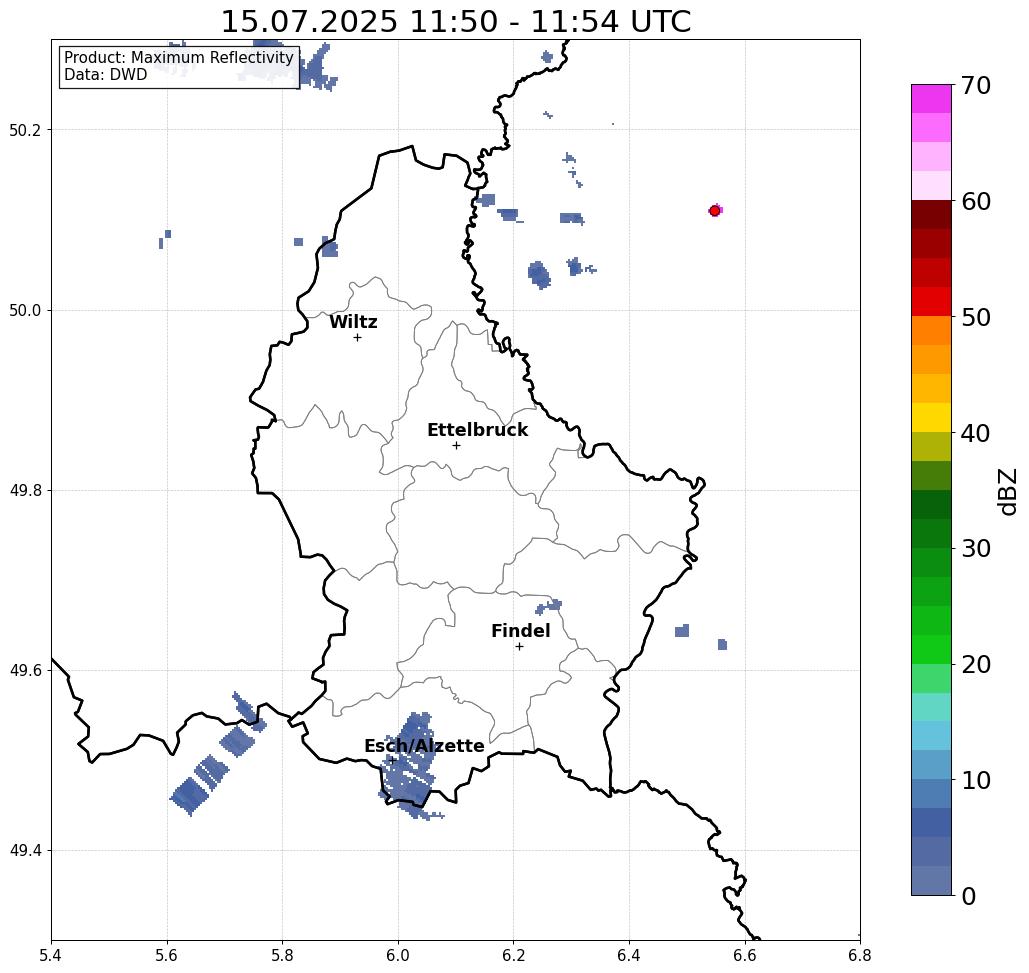The height and width of the screenshot is (973, 1029).
Task: Click latitude tick label 49.8
Action: point(25,491)
